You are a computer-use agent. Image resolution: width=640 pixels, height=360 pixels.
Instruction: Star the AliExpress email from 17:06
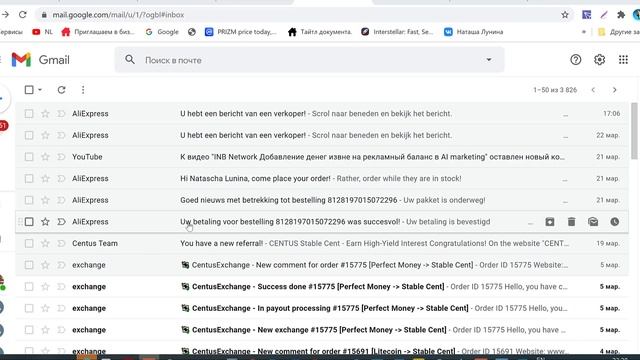(x=45, y=113)
